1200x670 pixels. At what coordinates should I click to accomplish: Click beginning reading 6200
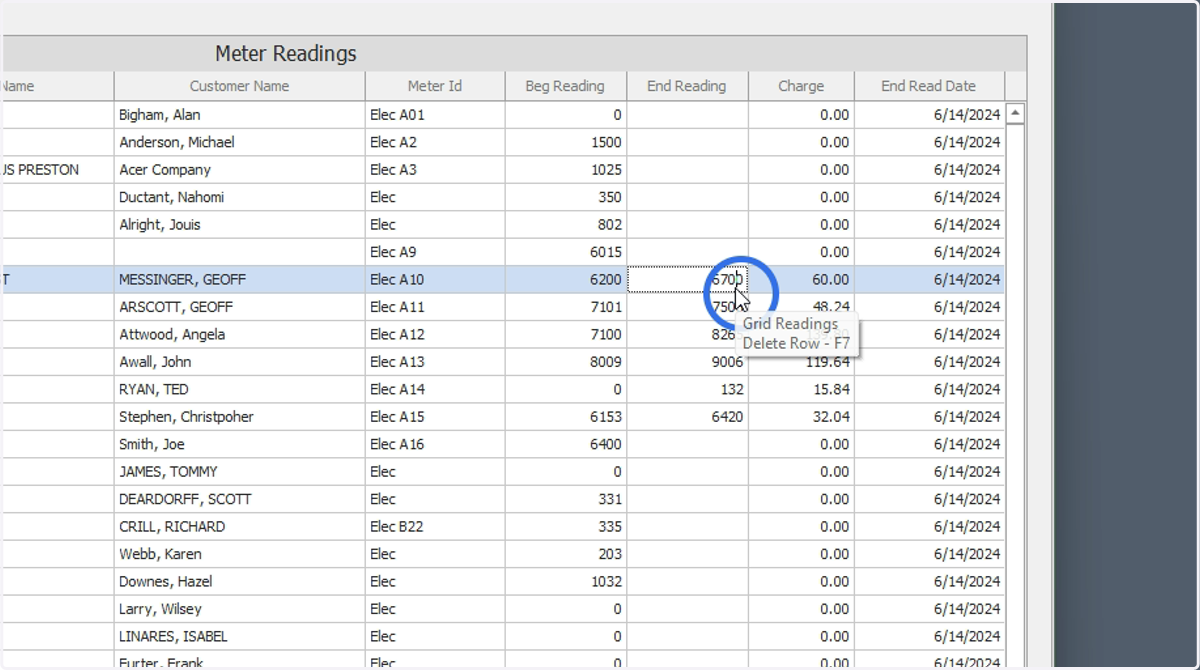coord(606,280)
